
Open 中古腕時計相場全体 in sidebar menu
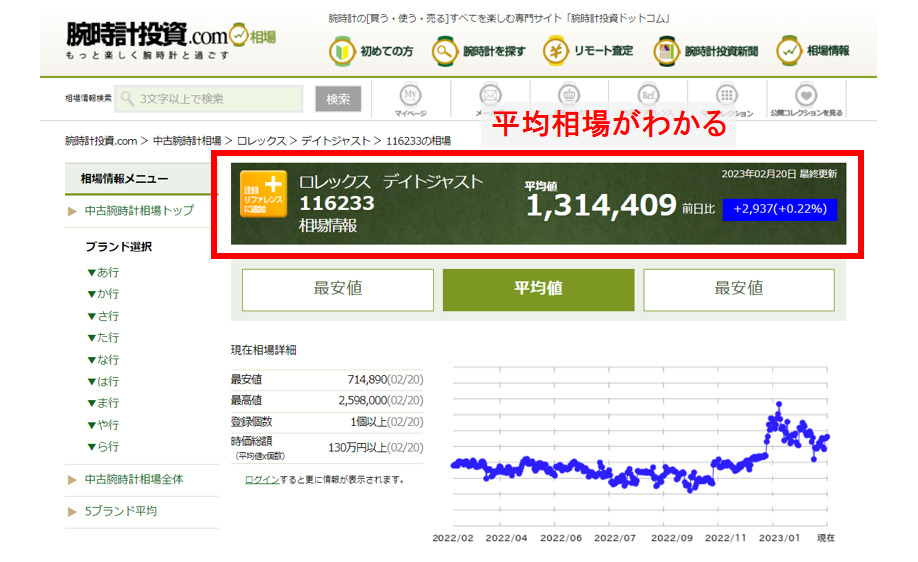(x=133, y=479)
